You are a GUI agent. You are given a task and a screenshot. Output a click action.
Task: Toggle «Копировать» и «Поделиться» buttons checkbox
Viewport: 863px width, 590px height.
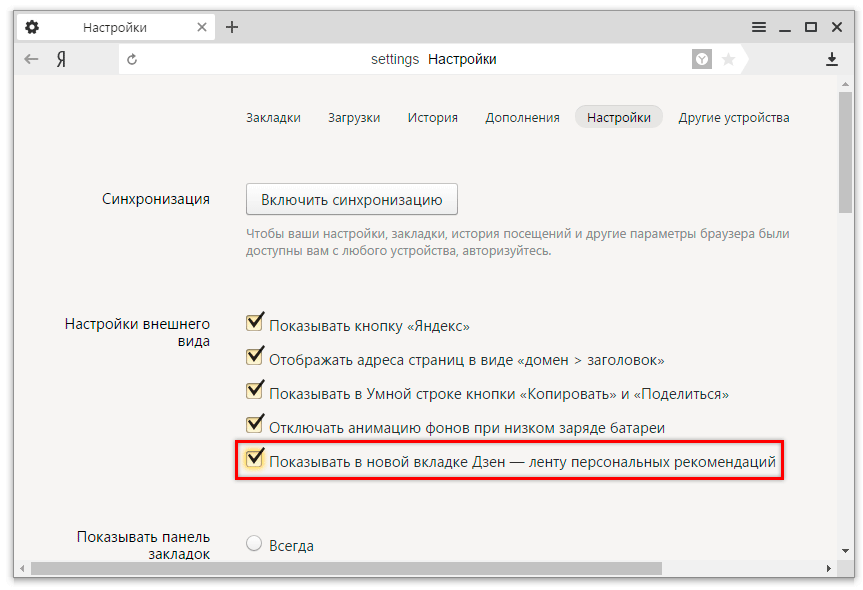(x=254, y=390)
